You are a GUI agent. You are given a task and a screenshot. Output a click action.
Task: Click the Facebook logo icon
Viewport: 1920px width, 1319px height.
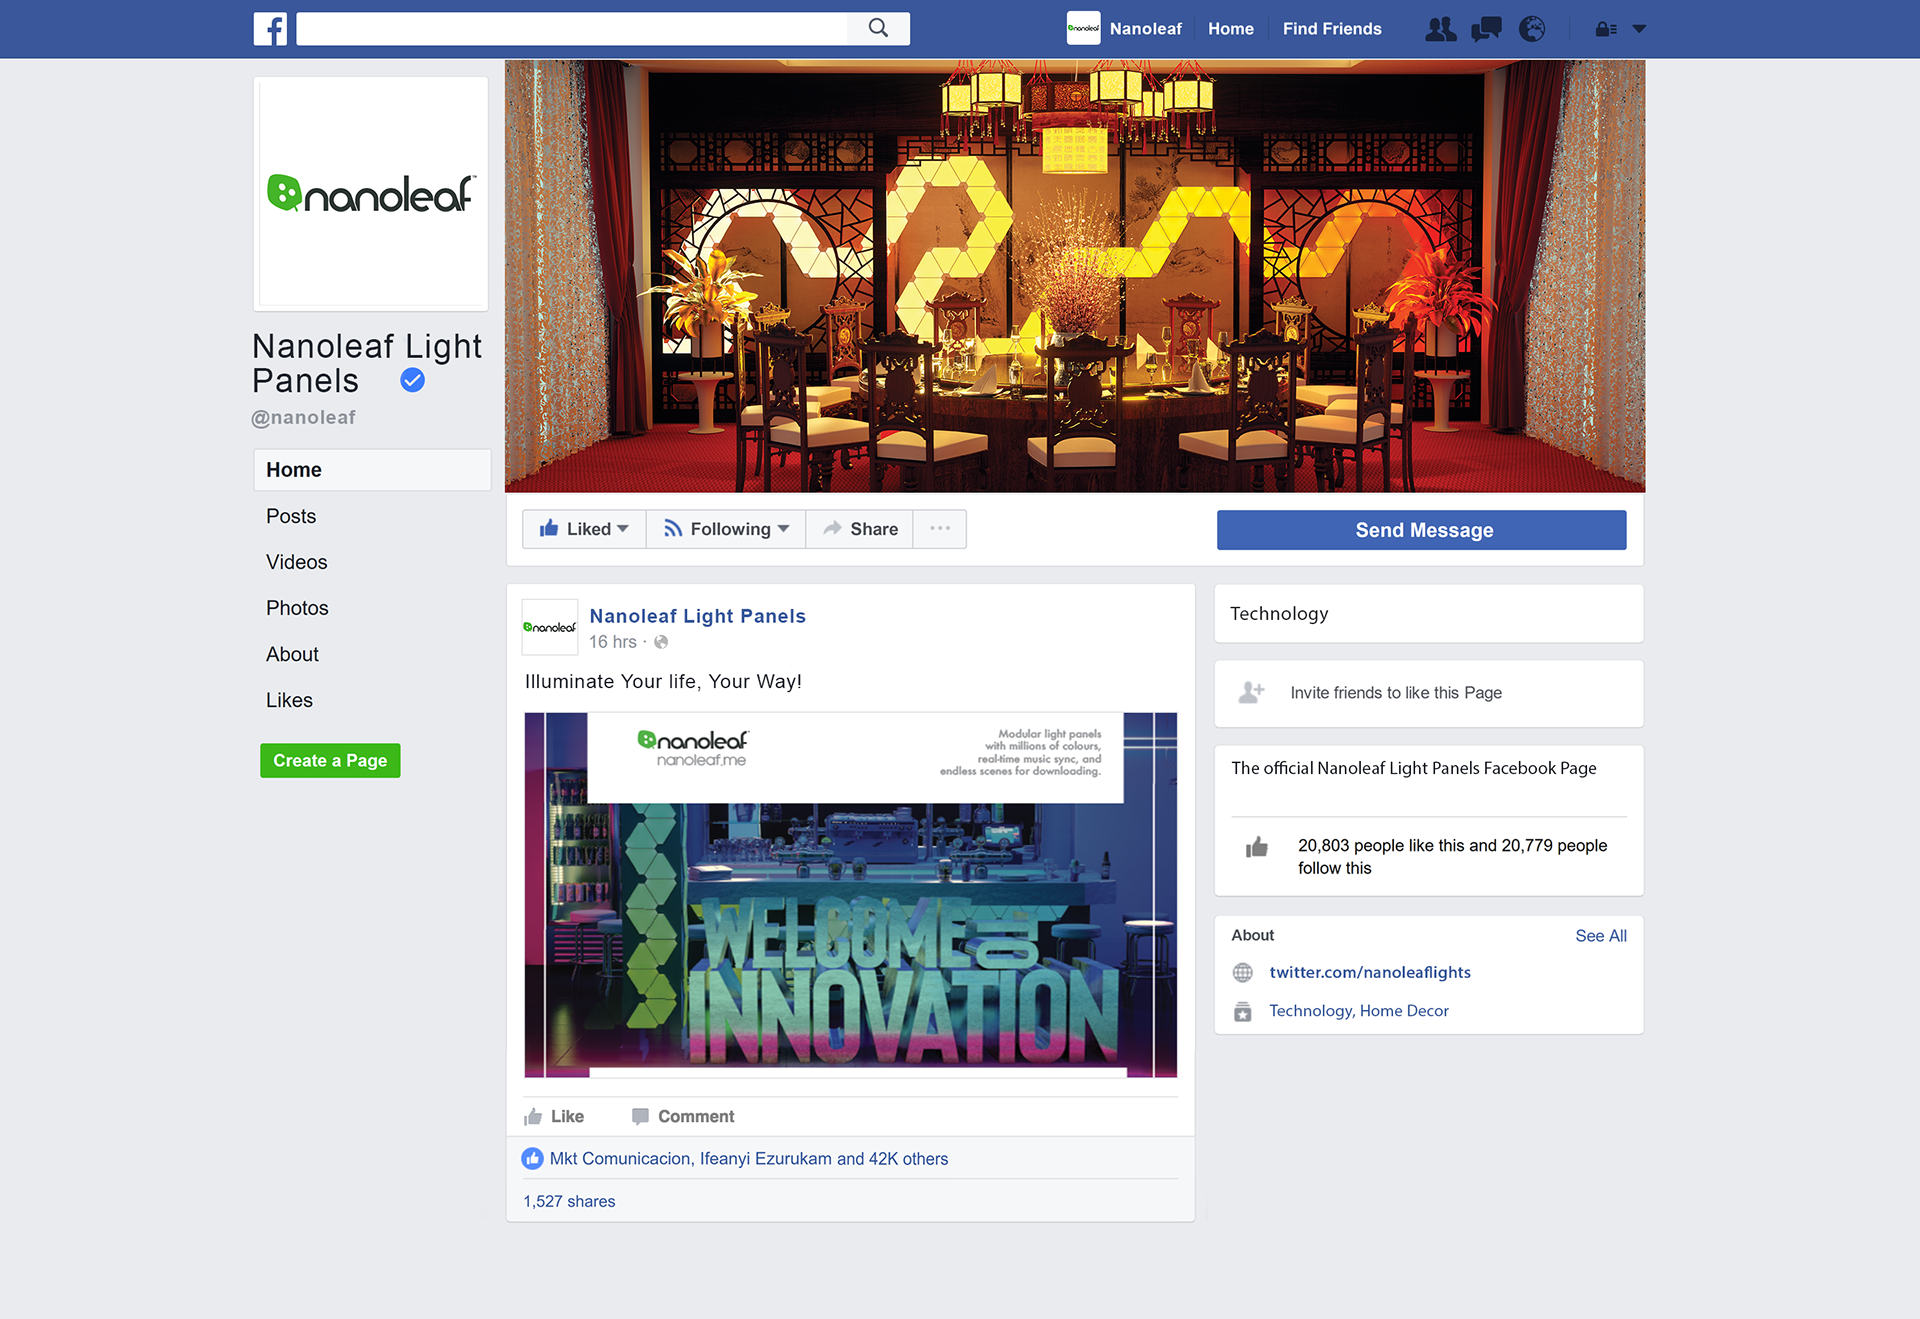pos(270,29)
